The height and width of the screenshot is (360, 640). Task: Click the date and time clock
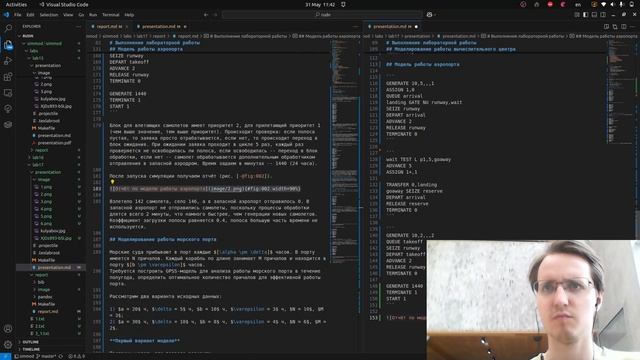pos(320,4)
